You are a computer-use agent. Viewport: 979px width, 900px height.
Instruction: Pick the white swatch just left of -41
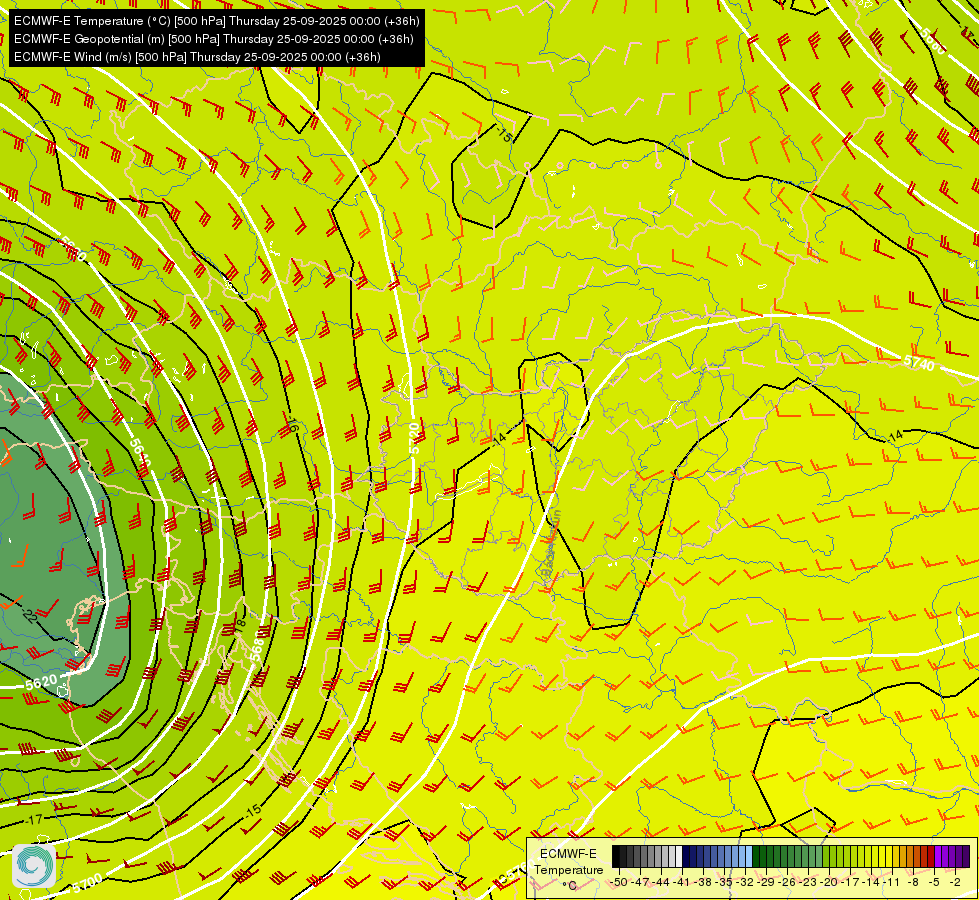pyautogui.click(x=679, y=856)
